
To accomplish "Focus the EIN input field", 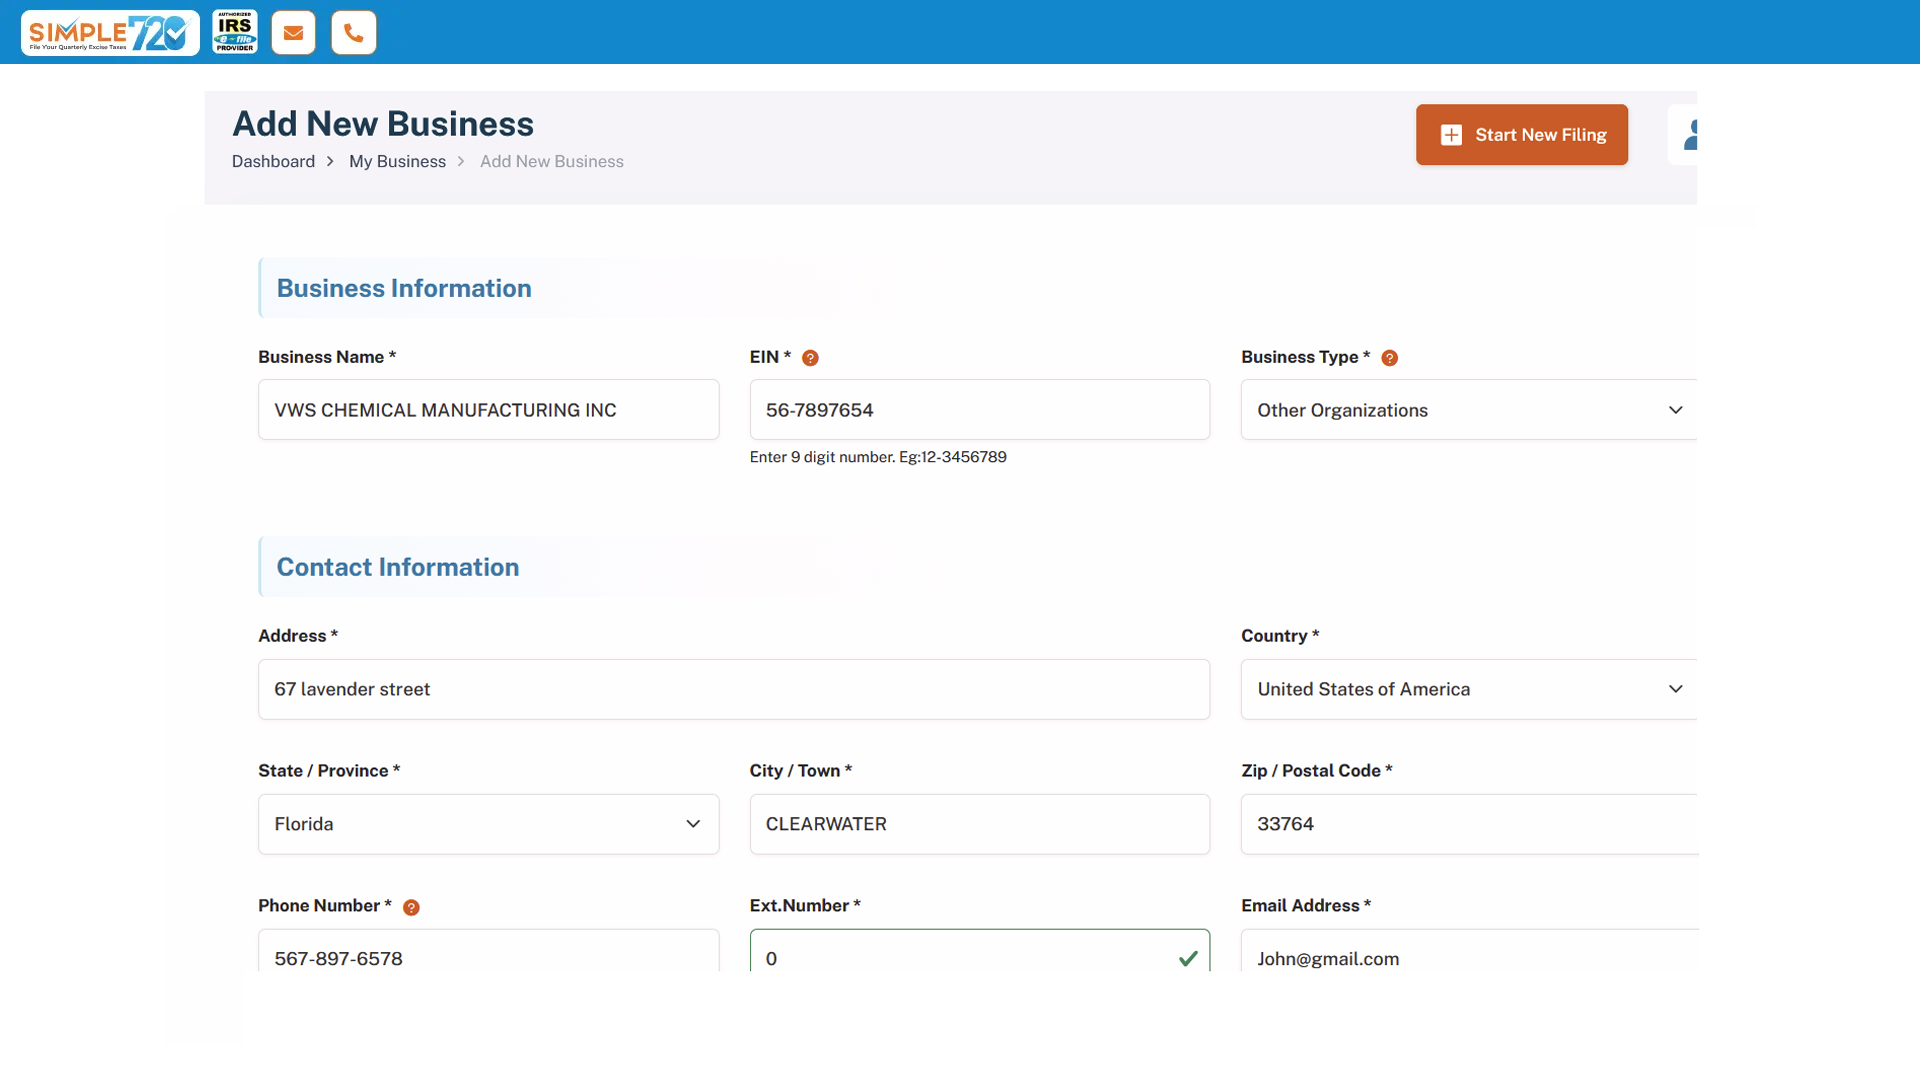I will coord(980,410).
